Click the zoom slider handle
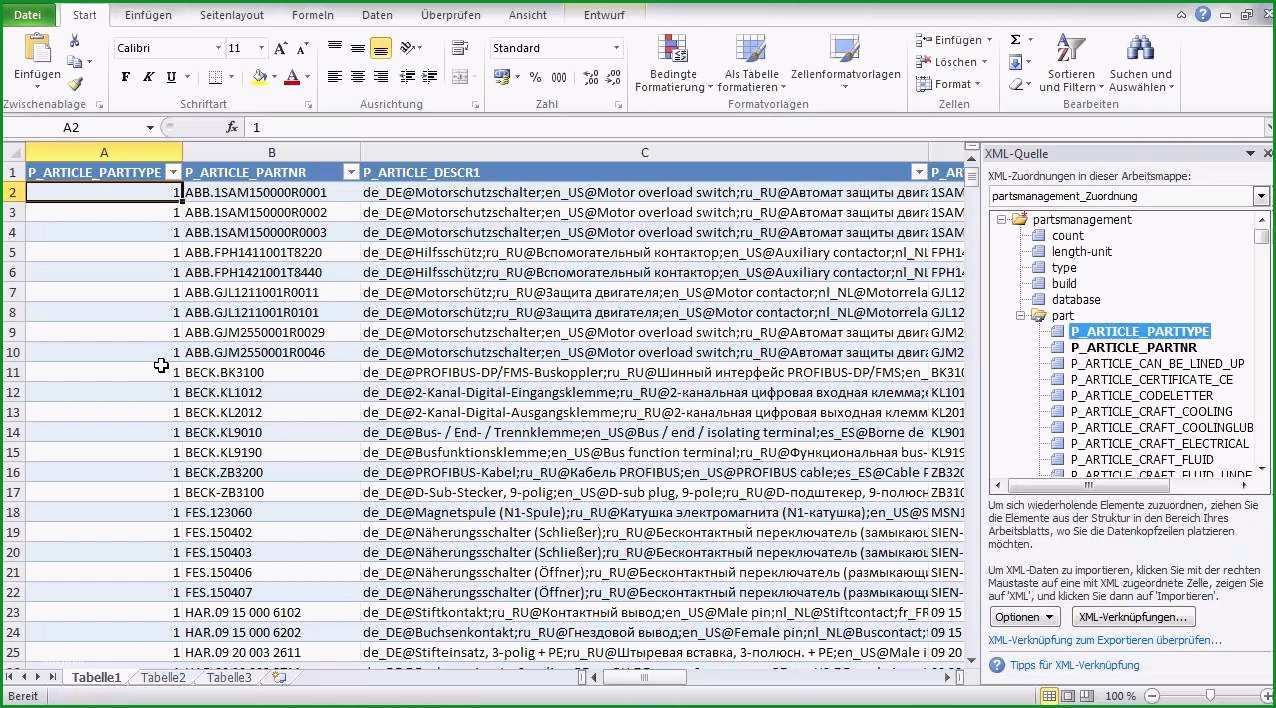1276x708 pixels. [x=1210, y=696]
